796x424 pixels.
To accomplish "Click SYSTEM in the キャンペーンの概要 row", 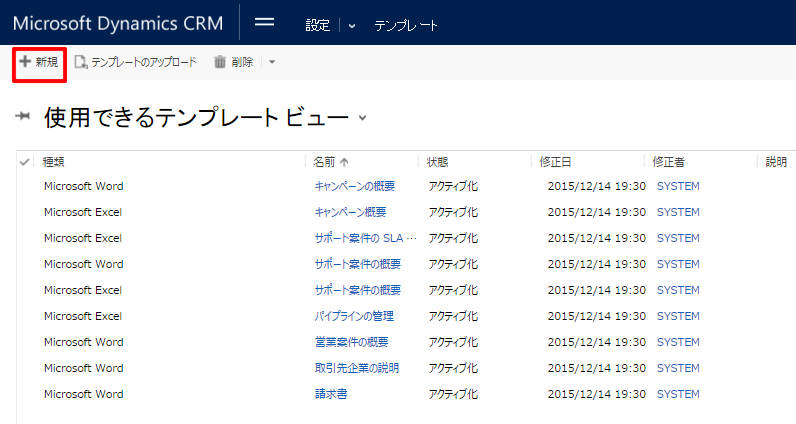I will tap(678, 186).
